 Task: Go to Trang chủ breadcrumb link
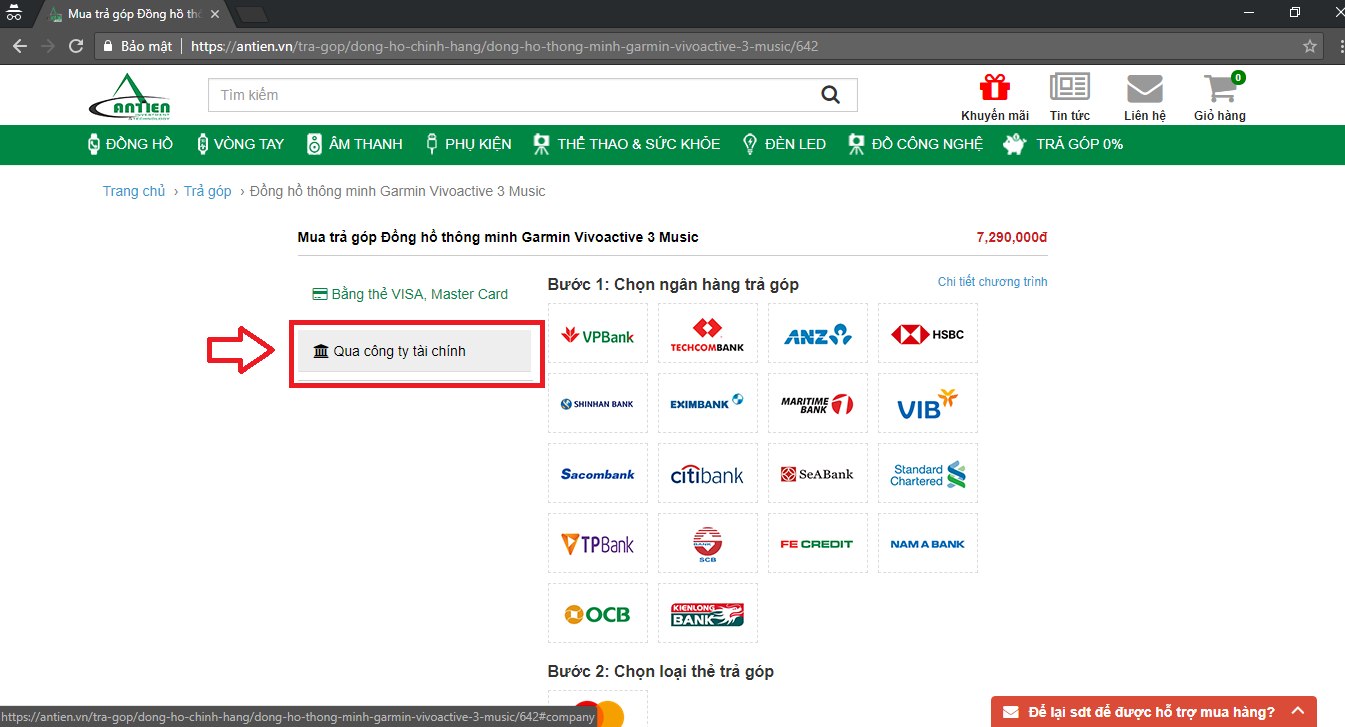(134, 191)
